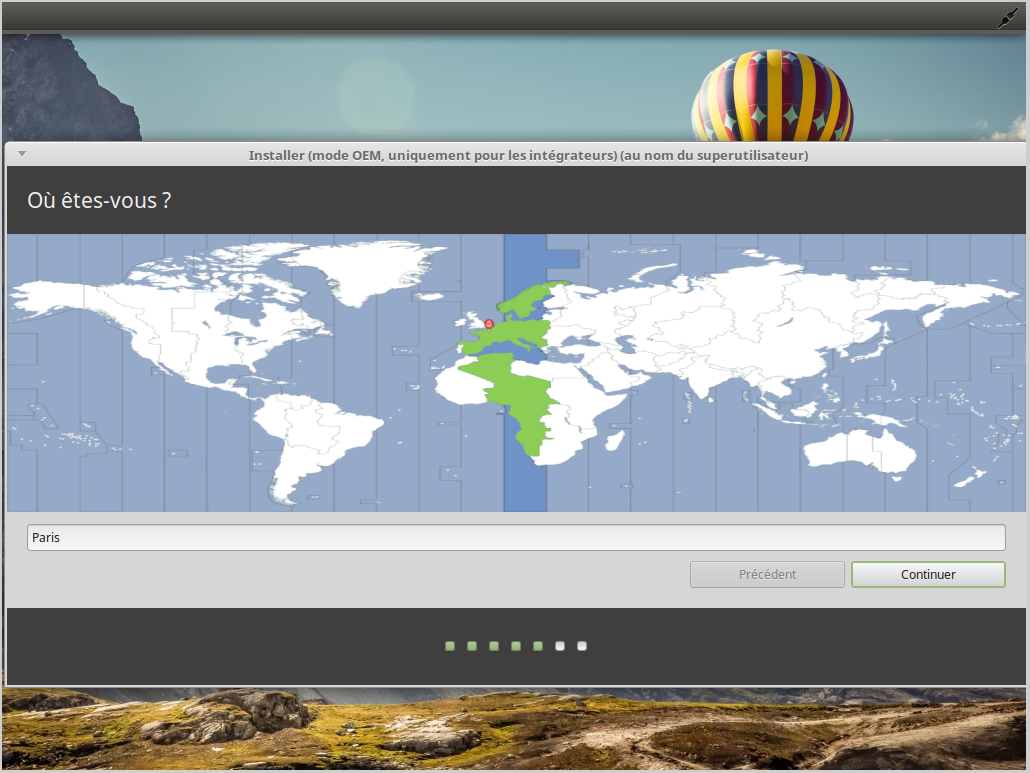Click the third green progress square
1030x773 pixels.
(494, 646)
